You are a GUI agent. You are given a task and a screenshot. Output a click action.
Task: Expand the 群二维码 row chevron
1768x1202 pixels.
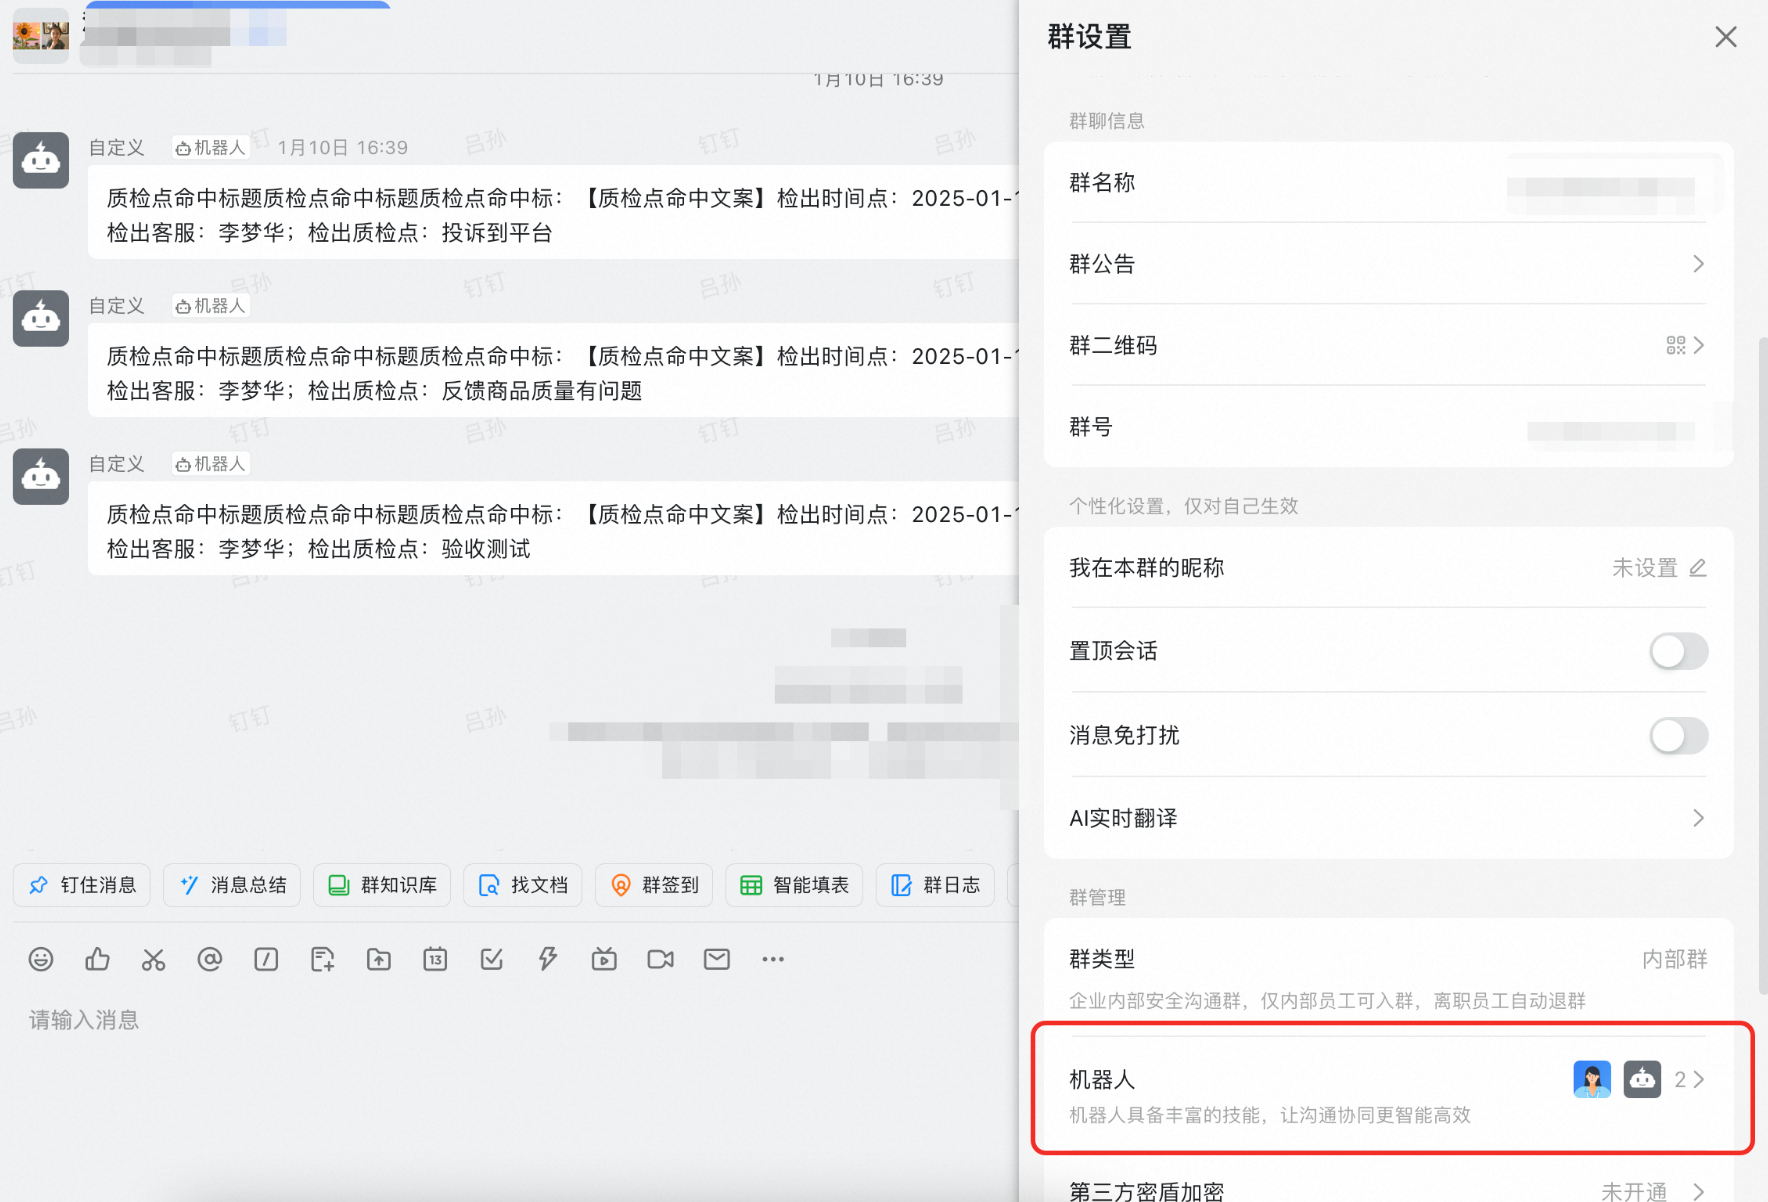pyautogui.click(x=1698, y=345)
